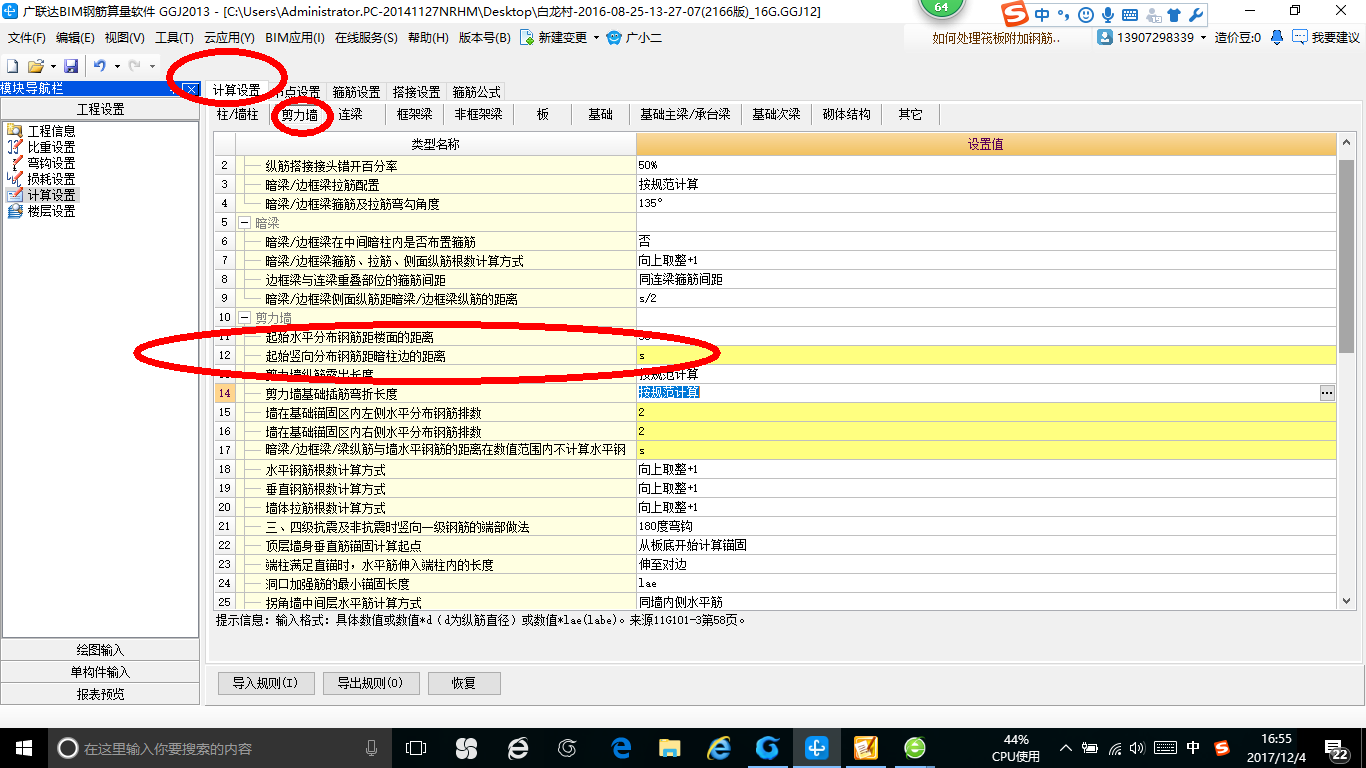Switch to the 箍筋设置 tab
This screenshot has height=768, width=1366.
[x=356, y=92]
